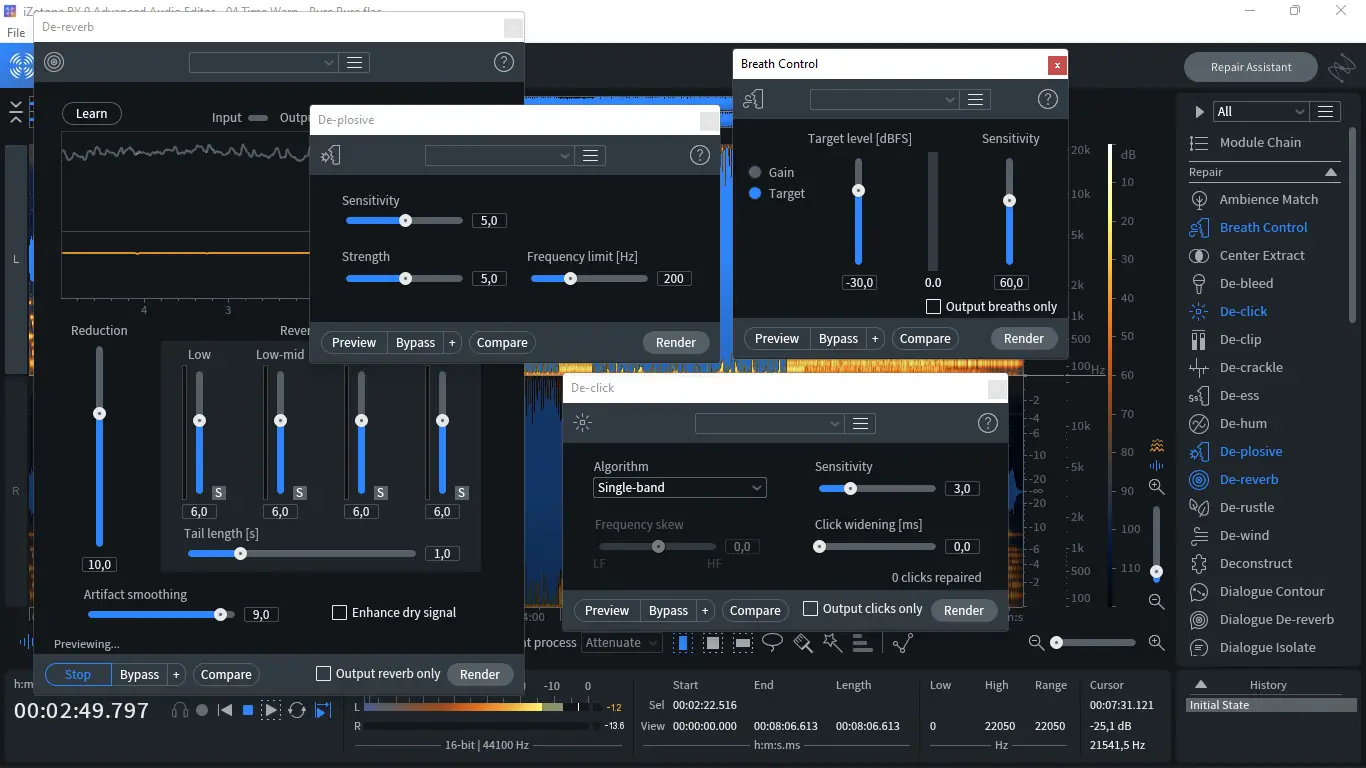
Task: Click Stop in the De-reverb window
Action: pyautogui.click(x=78, y=674)
